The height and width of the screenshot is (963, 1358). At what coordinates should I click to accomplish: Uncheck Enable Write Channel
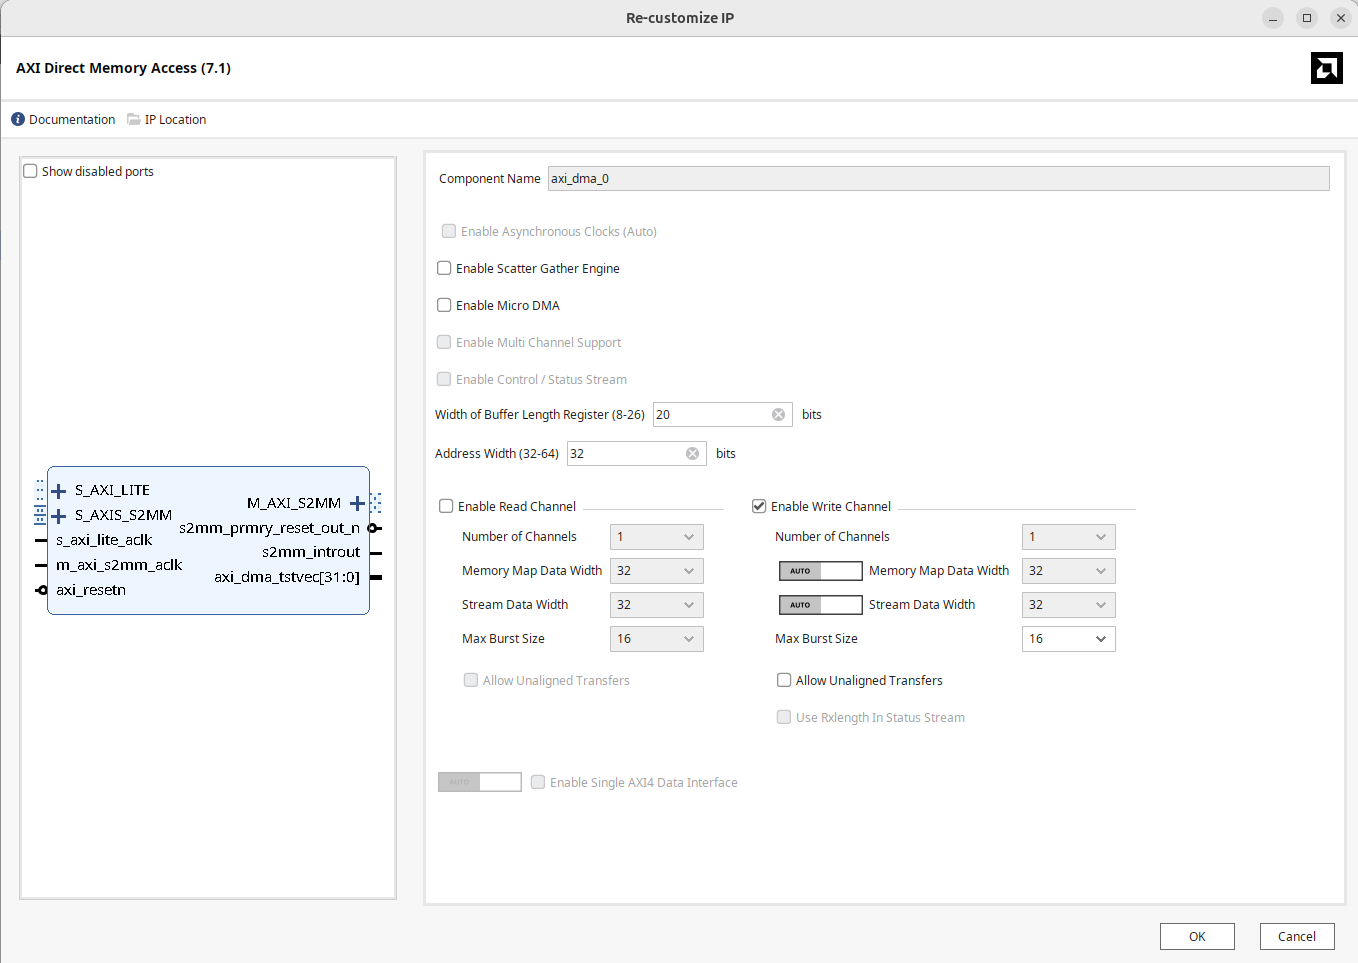(x=759, y=507)
